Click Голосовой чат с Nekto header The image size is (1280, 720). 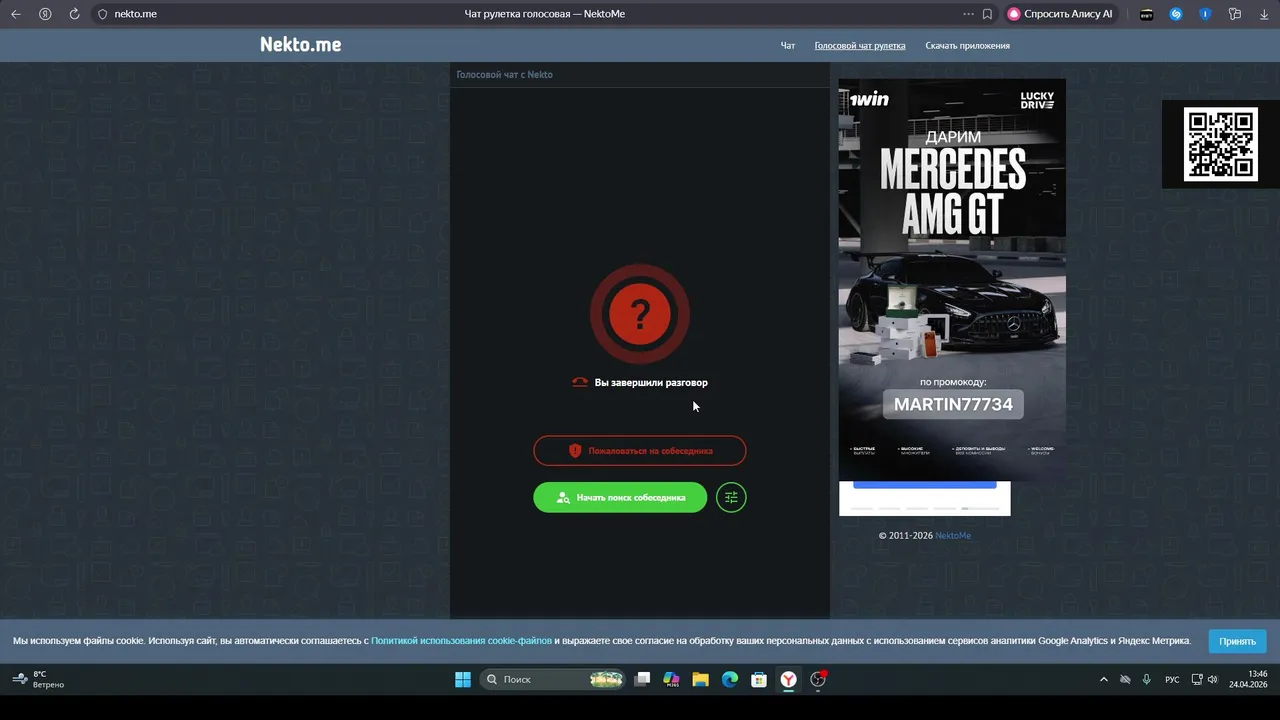click(504, 75)
